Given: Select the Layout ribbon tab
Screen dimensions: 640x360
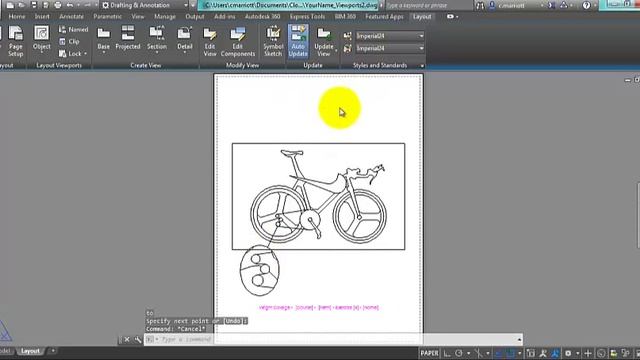Looking at the screenshot, I should pos(422,17).
